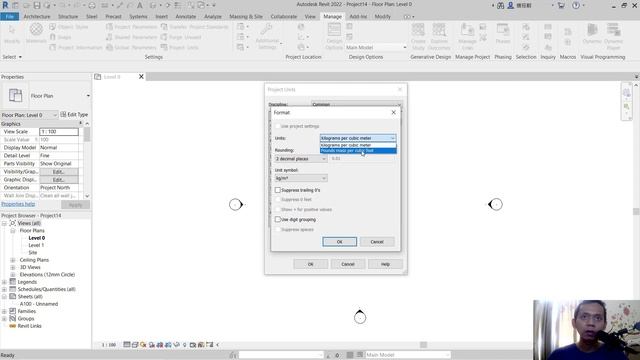
Task: Click Transfer Project Standards
Action: (194, 27)
